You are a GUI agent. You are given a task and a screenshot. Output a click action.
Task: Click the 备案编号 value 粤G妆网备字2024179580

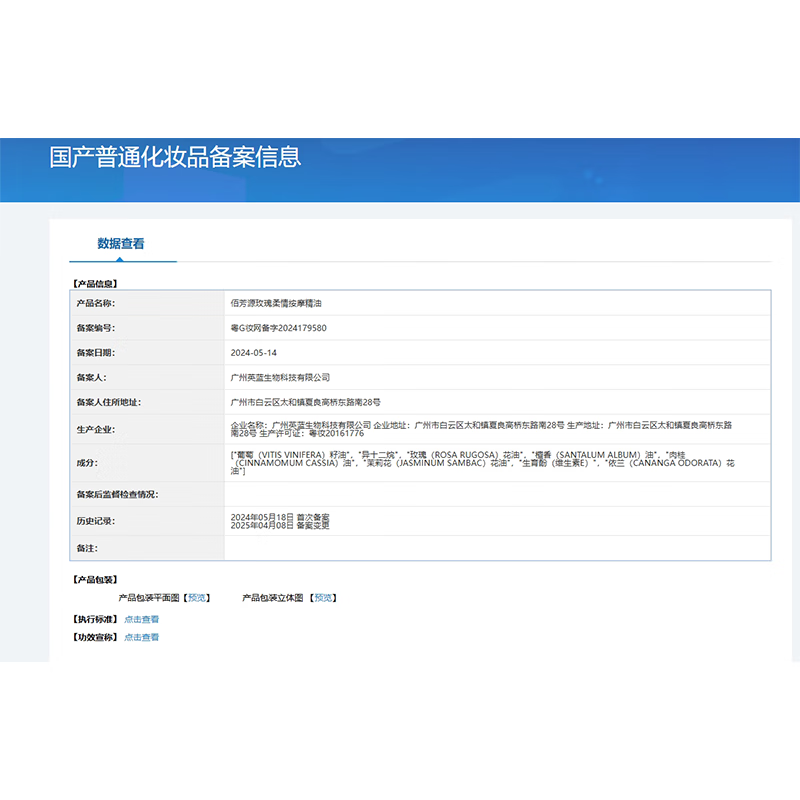pos(278,327)
